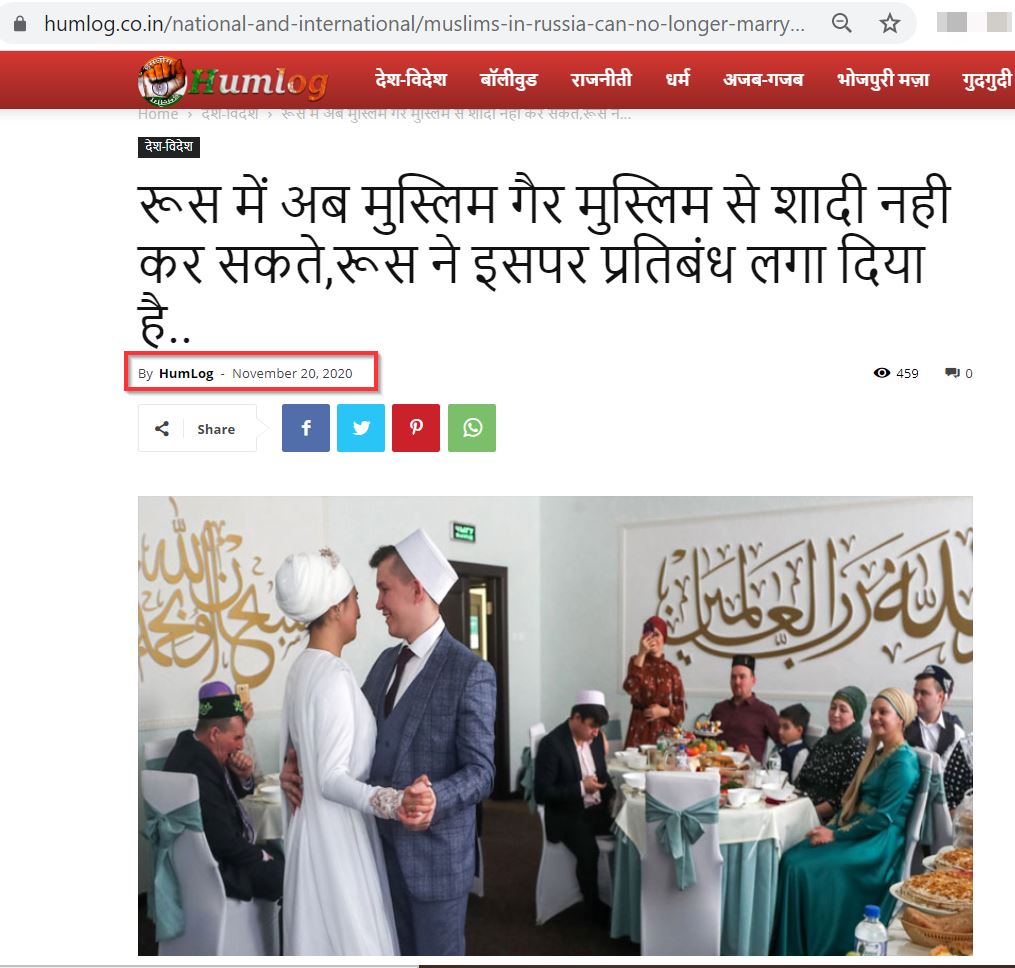Click the black देश-विदेश category tag

[x=169, y=147]
